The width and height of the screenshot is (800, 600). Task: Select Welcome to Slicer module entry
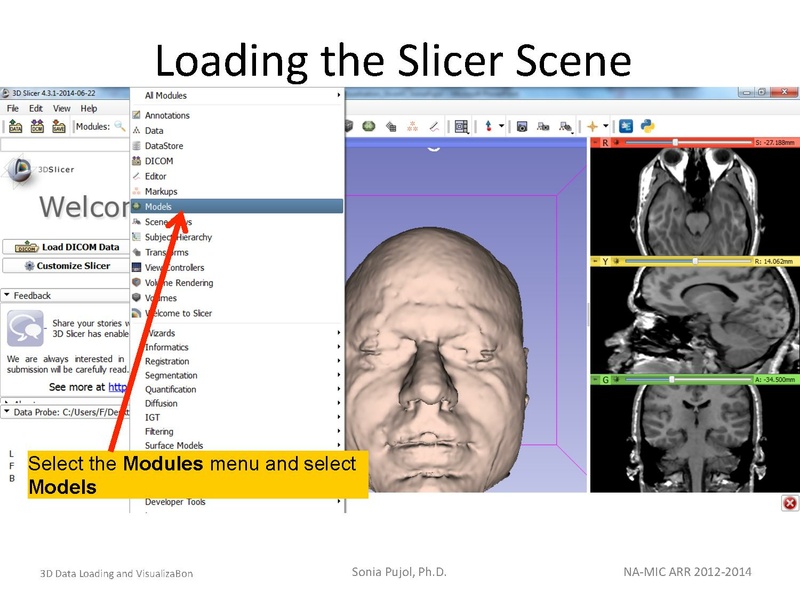(x=237, y=313)
